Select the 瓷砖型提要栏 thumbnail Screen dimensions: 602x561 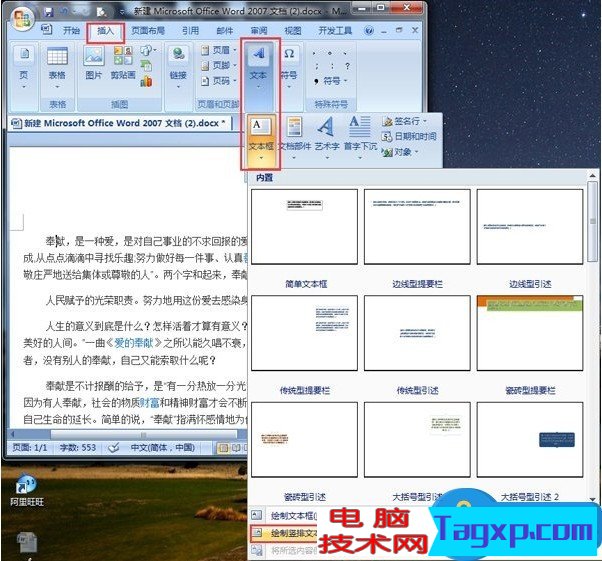tap(530, 333)
